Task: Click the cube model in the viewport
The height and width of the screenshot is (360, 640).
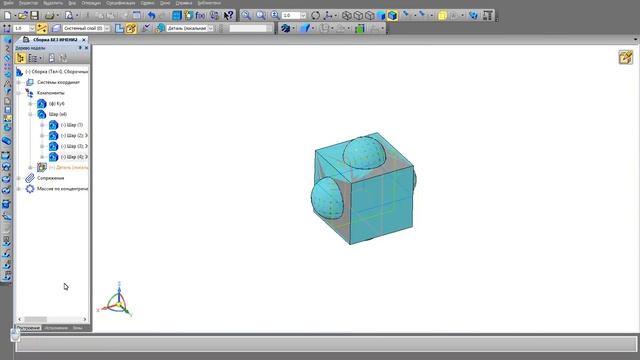Action: 363,188
